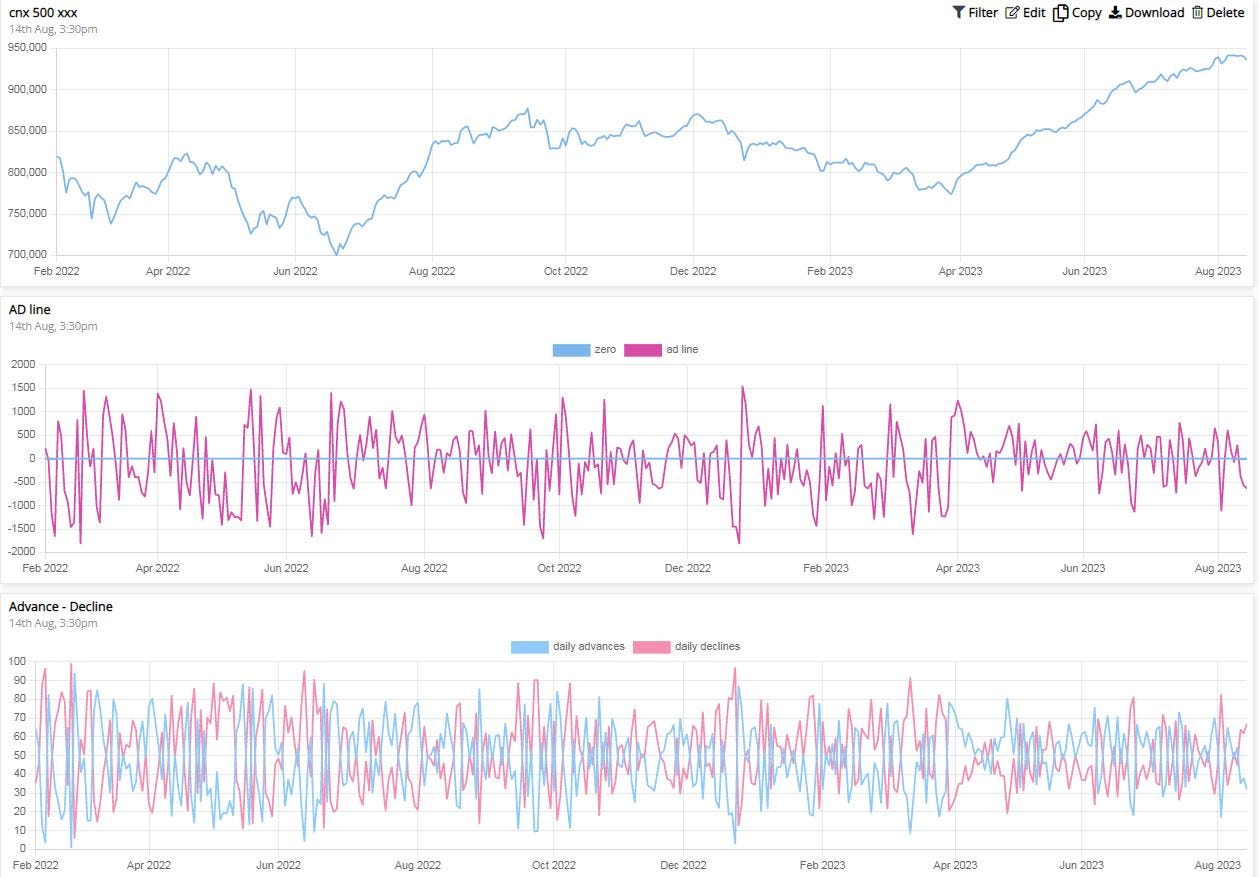Click the 'Advance - Decline' chart title
Screen dimensions: 1259x877
click(x=61, y=607)
